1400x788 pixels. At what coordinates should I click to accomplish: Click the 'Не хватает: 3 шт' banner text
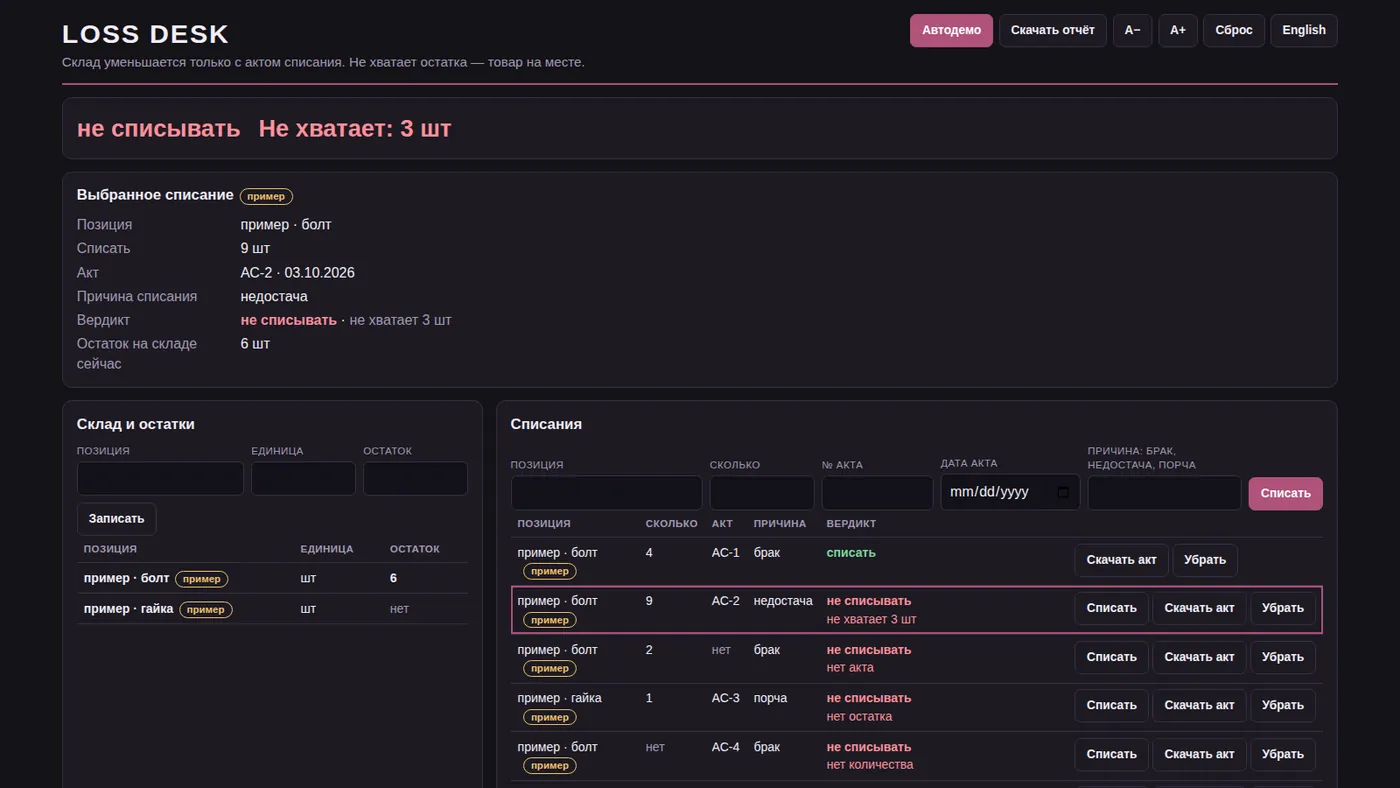[355, 129]
